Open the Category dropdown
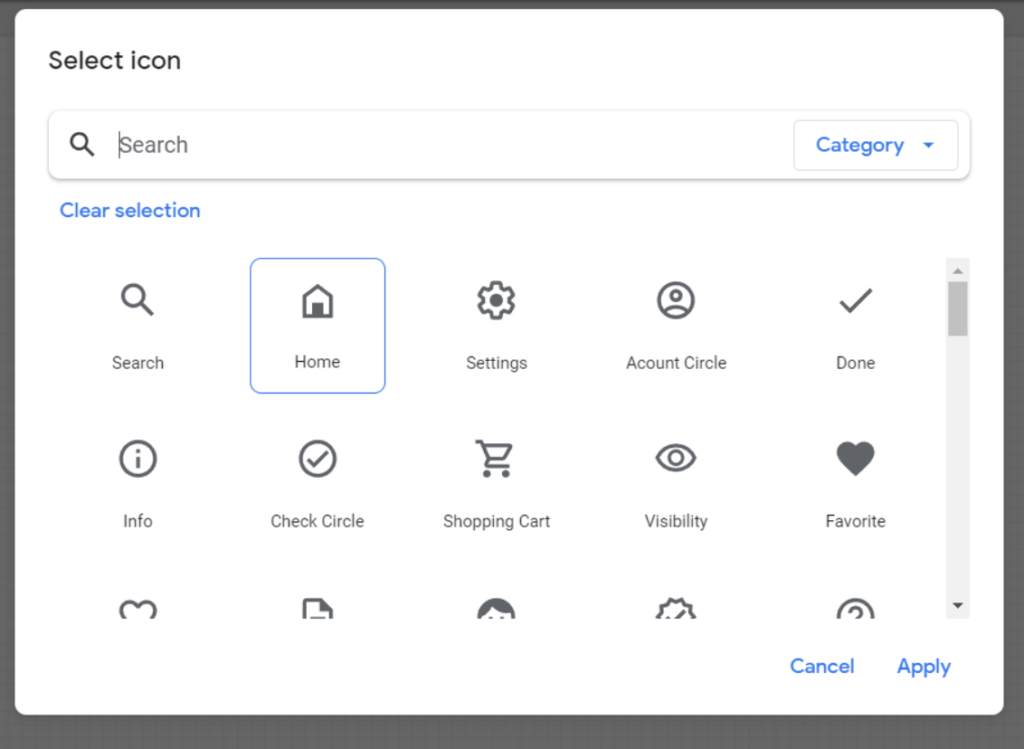Viewport: 1024px width, 749px height. click(x=876, y=145)
